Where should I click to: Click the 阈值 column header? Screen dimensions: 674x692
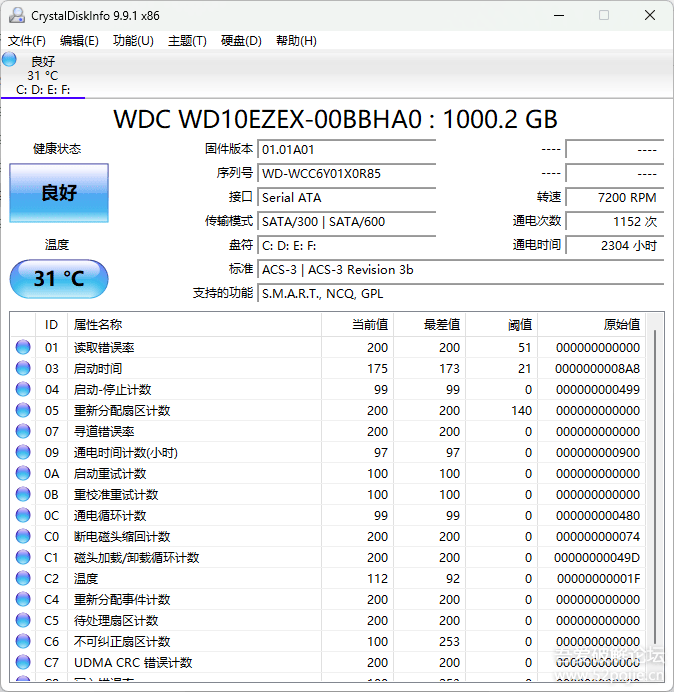501,325
